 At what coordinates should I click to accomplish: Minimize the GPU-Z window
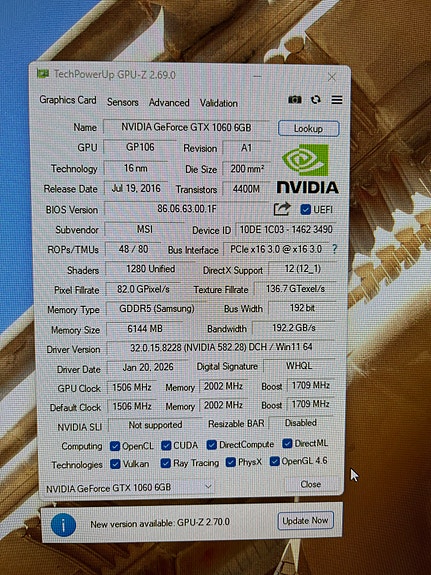click(x=257, y=76)
